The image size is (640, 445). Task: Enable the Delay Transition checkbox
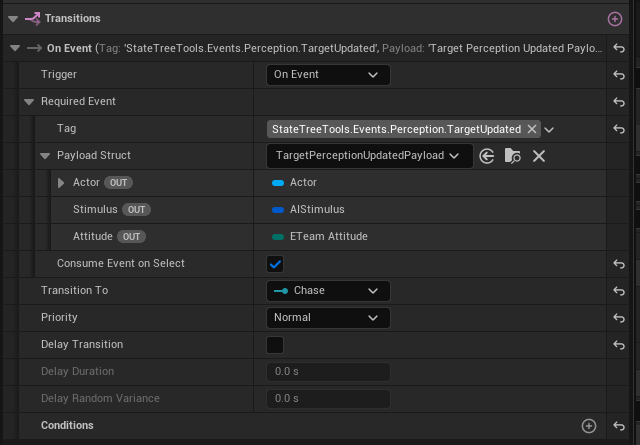[275, 345]
